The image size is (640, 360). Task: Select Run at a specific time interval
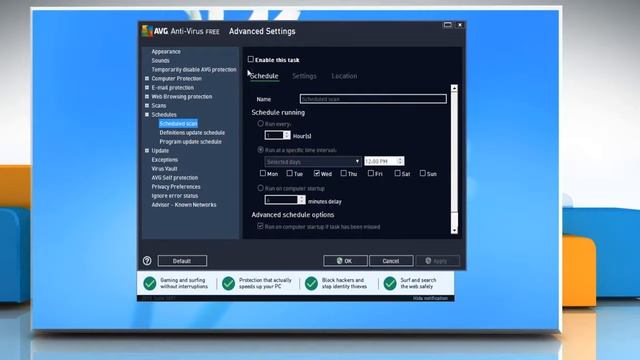click(260, 150)
